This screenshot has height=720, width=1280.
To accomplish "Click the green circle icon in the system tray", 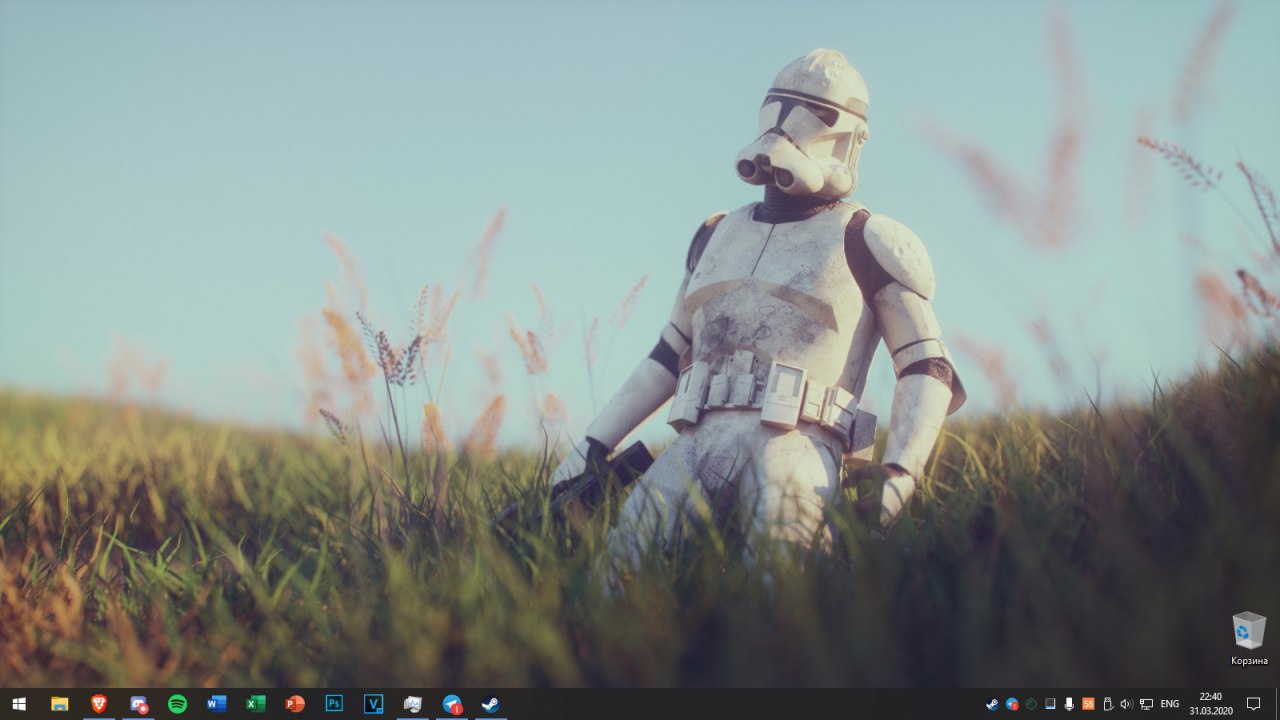I will 1031,704.
